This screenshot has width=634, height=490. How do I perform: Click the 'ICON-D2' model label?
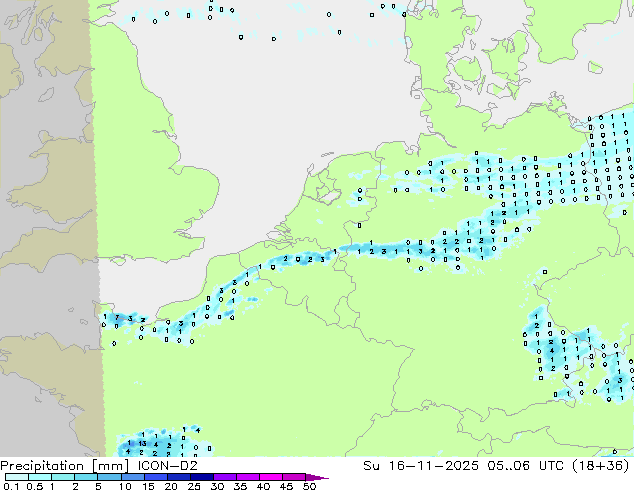click(167, 466)
